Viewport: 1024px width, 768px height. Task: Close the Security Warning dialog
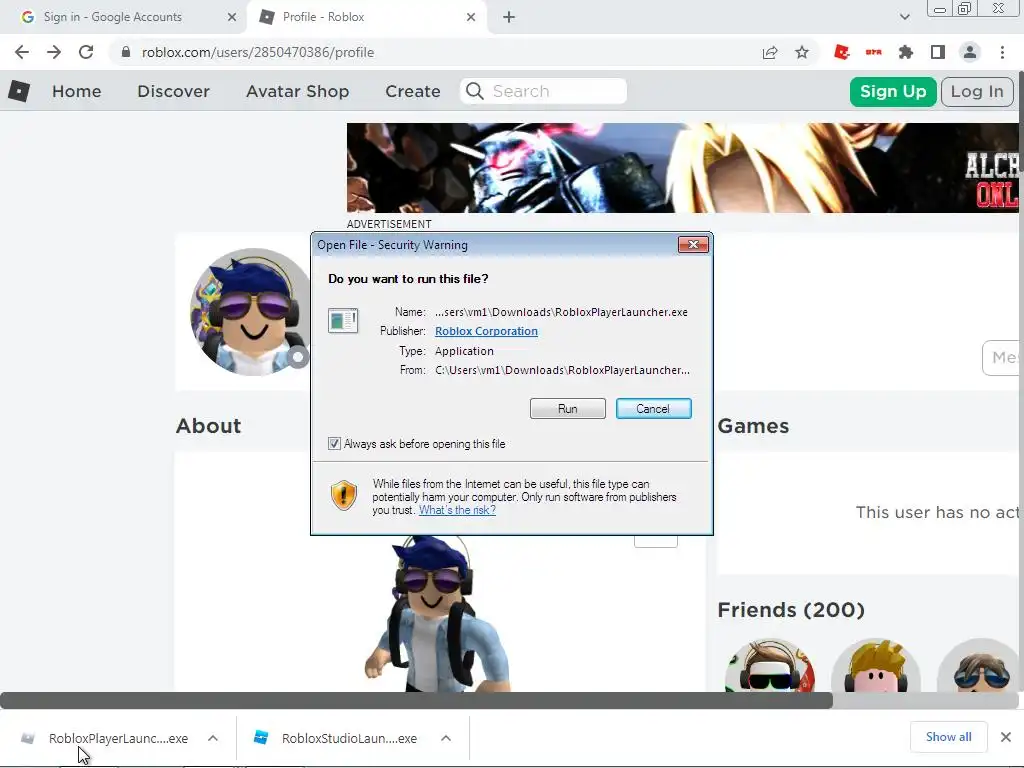click(693, 244)
